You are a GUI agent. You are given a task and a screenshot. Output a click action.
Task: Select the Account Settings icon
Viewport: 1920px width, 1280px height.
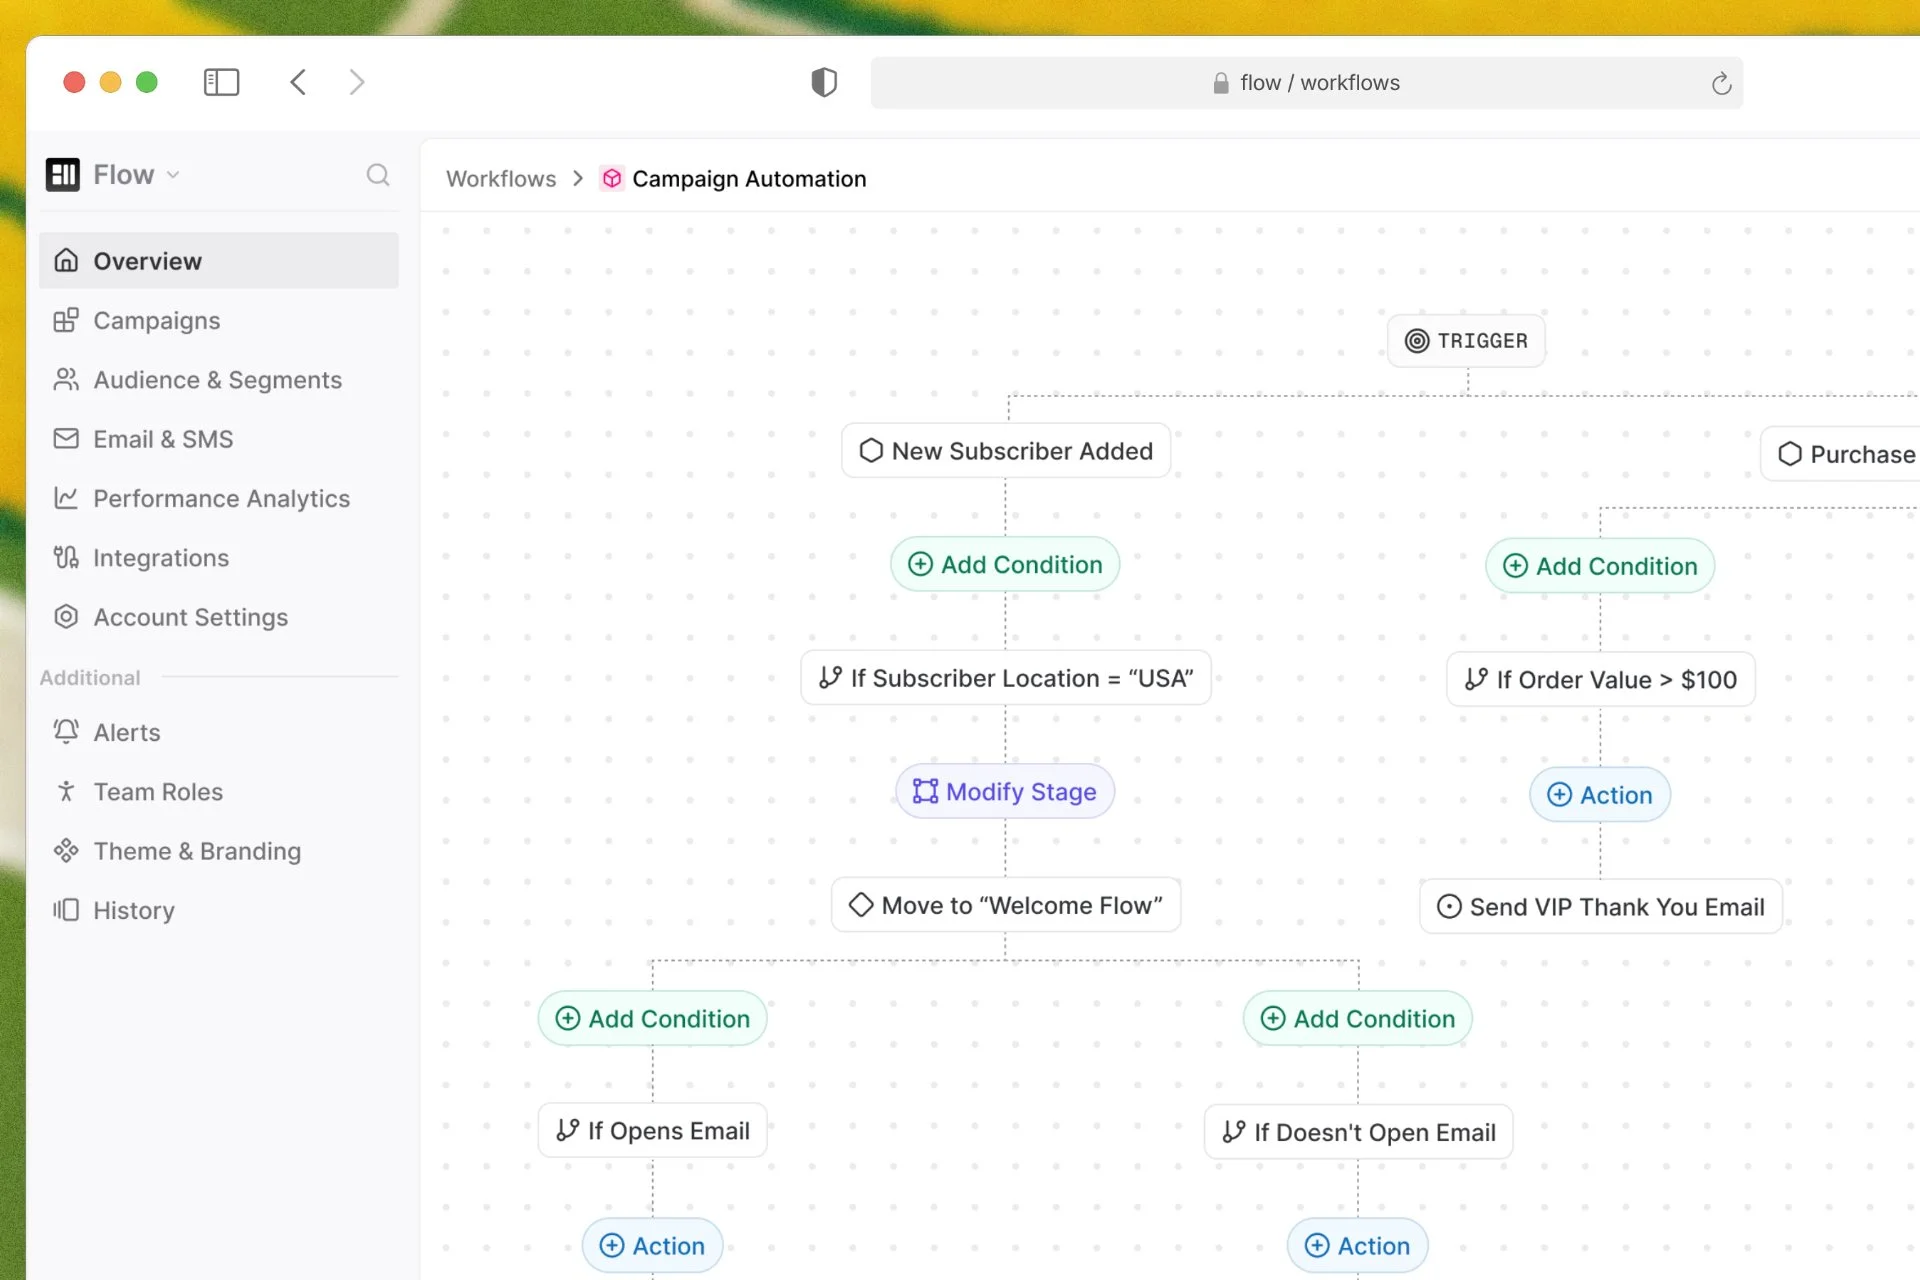[x=66, y=617]
